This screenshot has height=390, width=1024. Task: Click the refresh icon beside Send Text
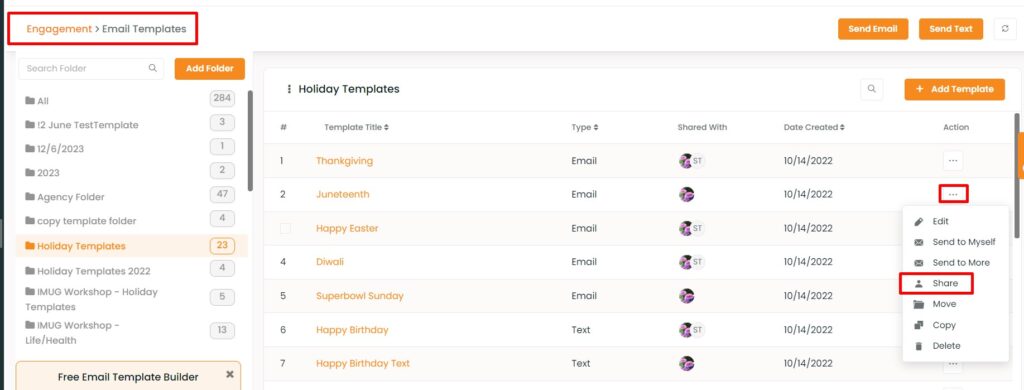(1004, 29)
